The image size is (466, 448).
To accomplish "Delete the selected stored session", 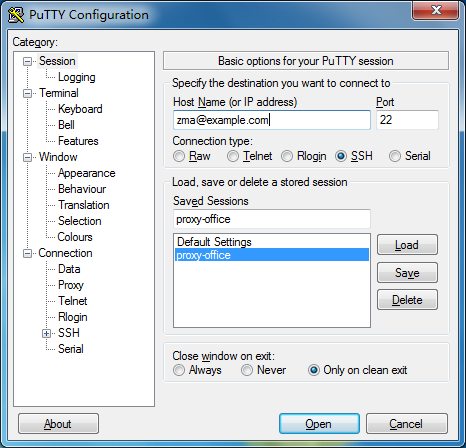I will tap(407, 300).
